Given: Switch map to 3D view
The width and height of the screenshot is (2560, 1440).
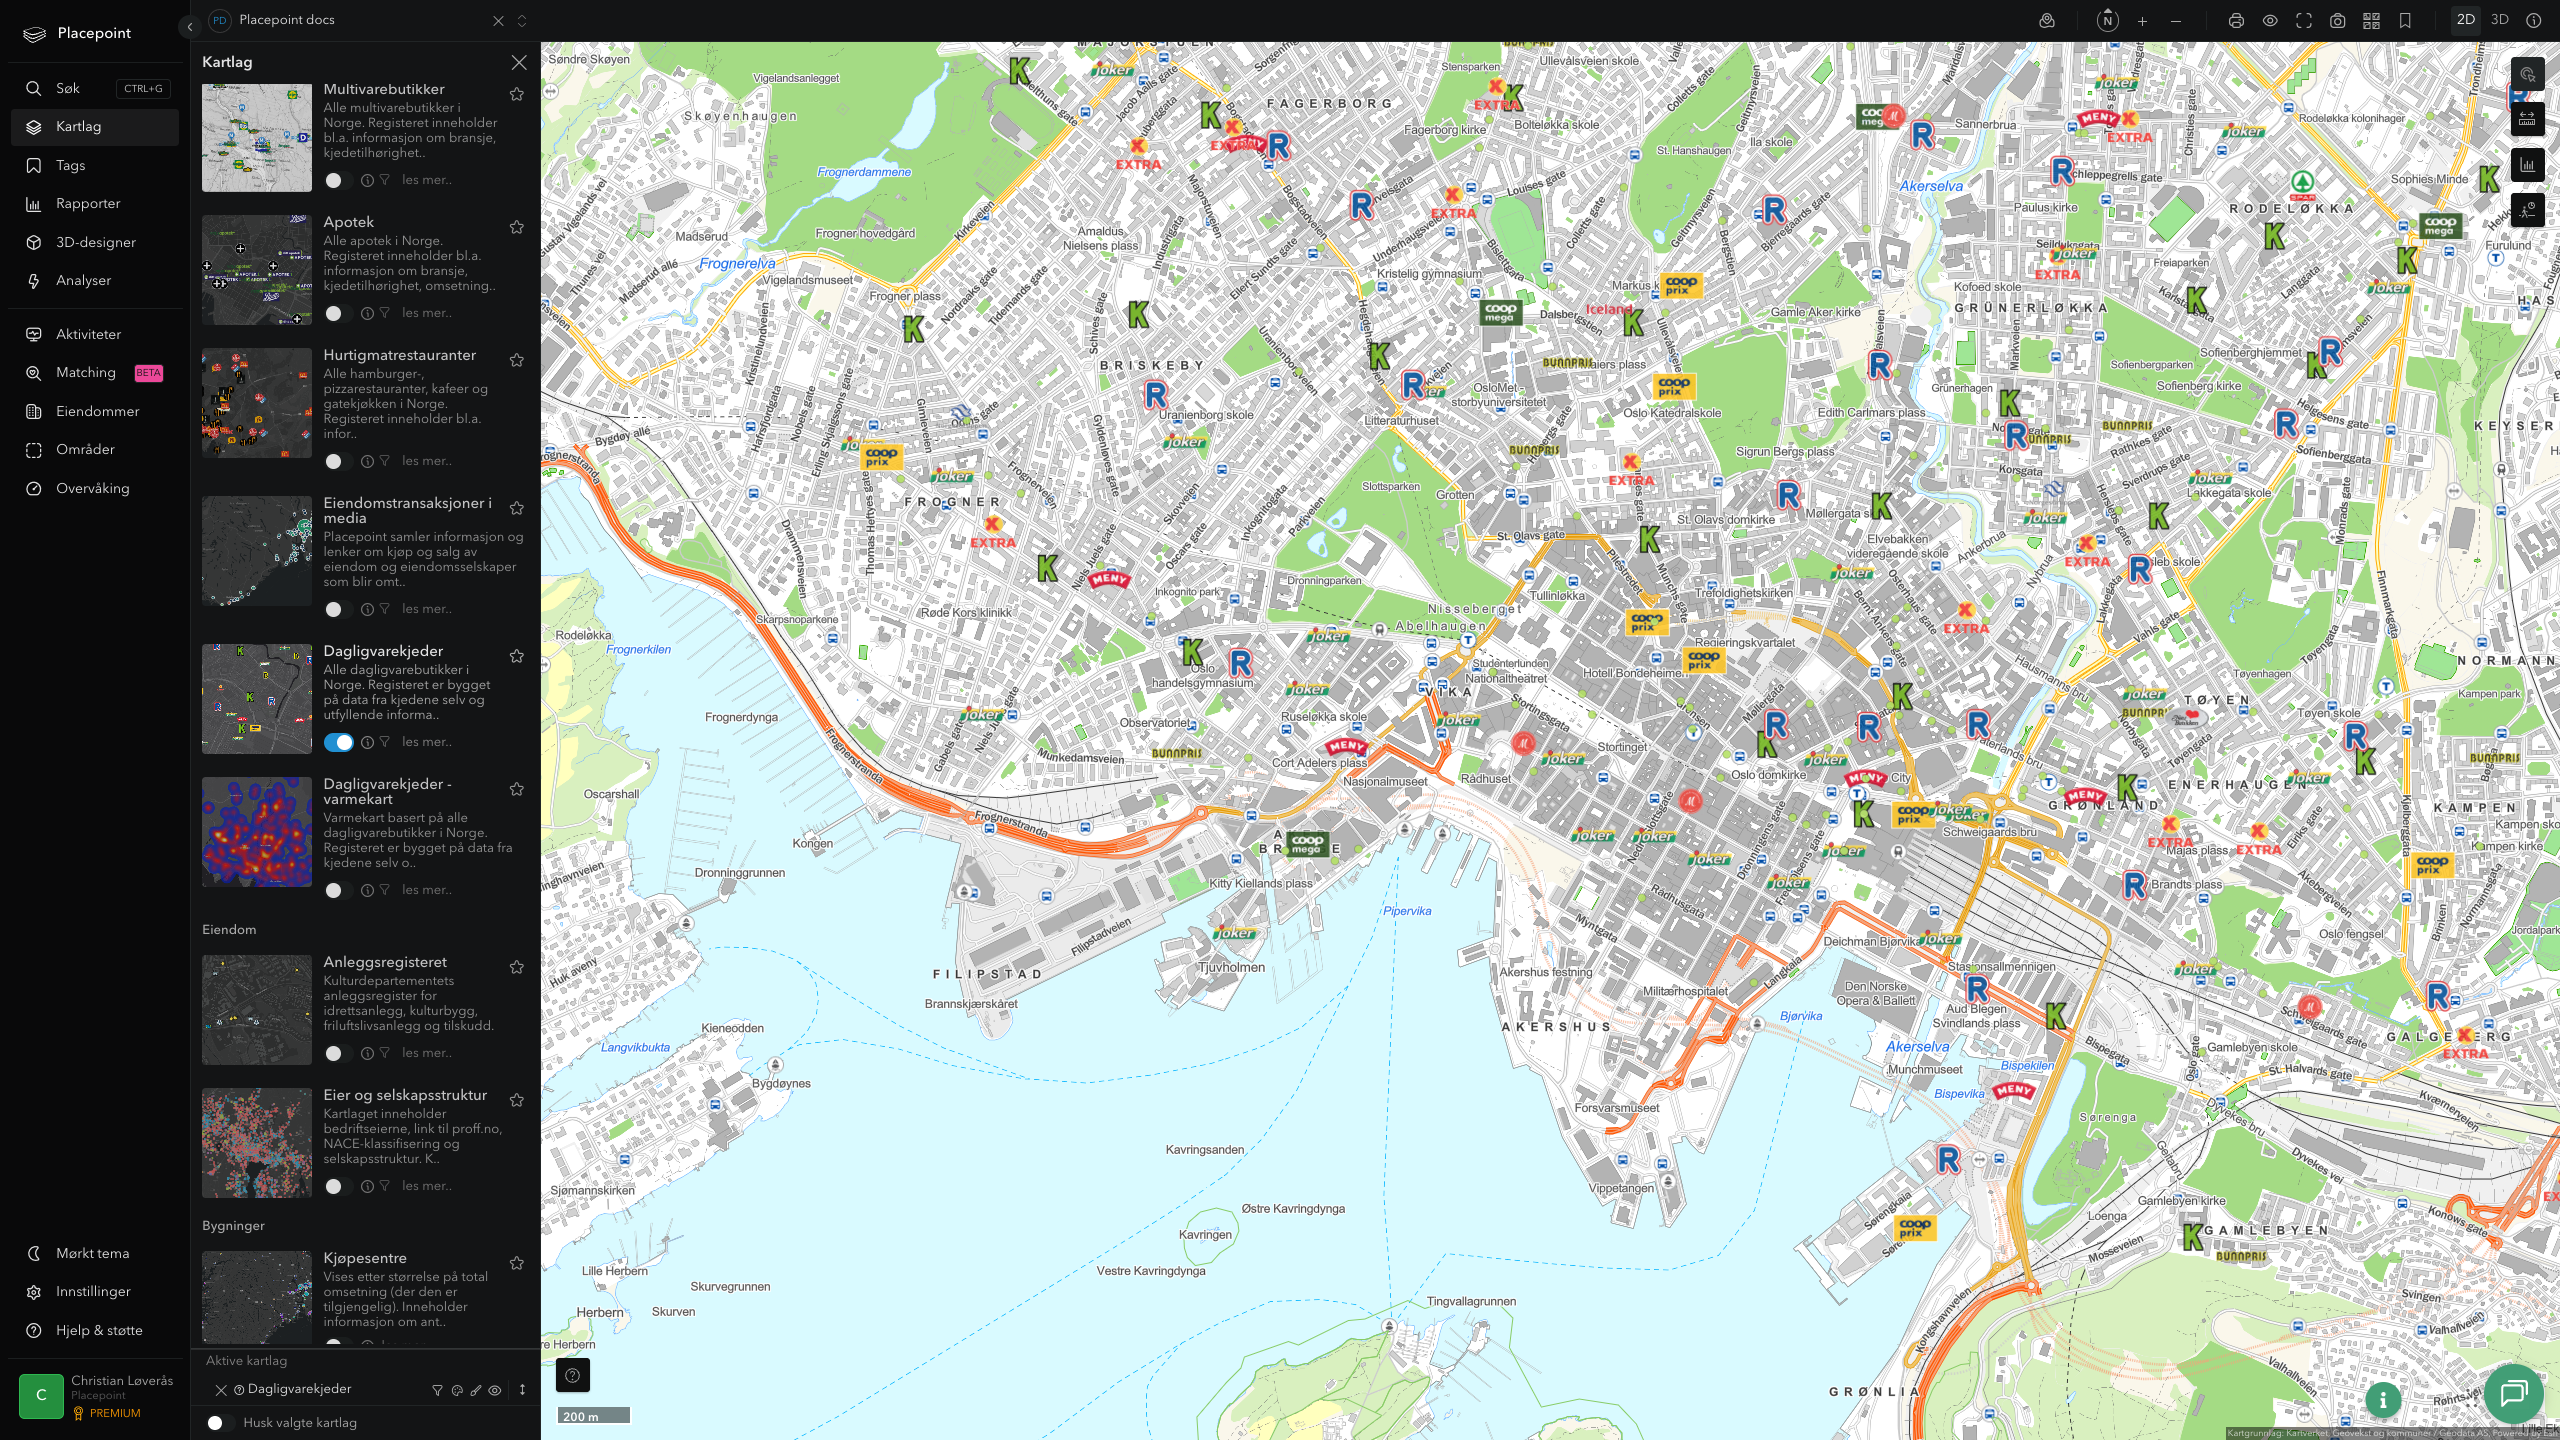Looking at the screenshot, I should tap(2500, 20).
